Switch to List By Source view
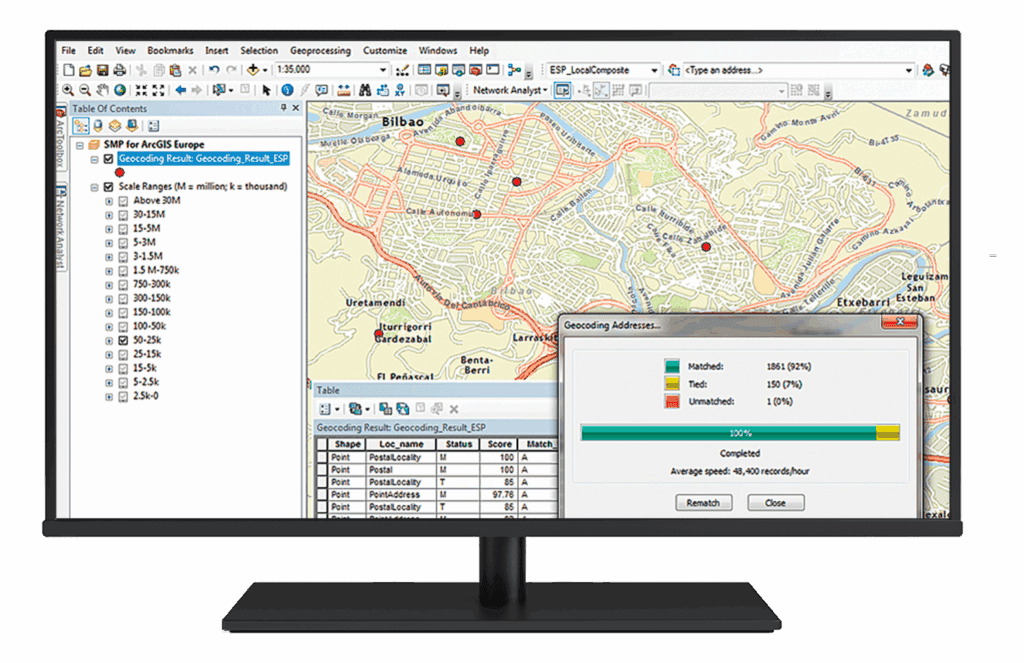 tap(98, 125)
